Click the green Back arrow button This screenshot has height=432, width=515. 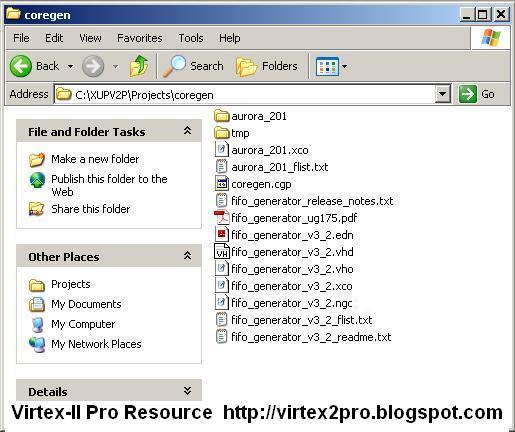(x=21, y=66)
